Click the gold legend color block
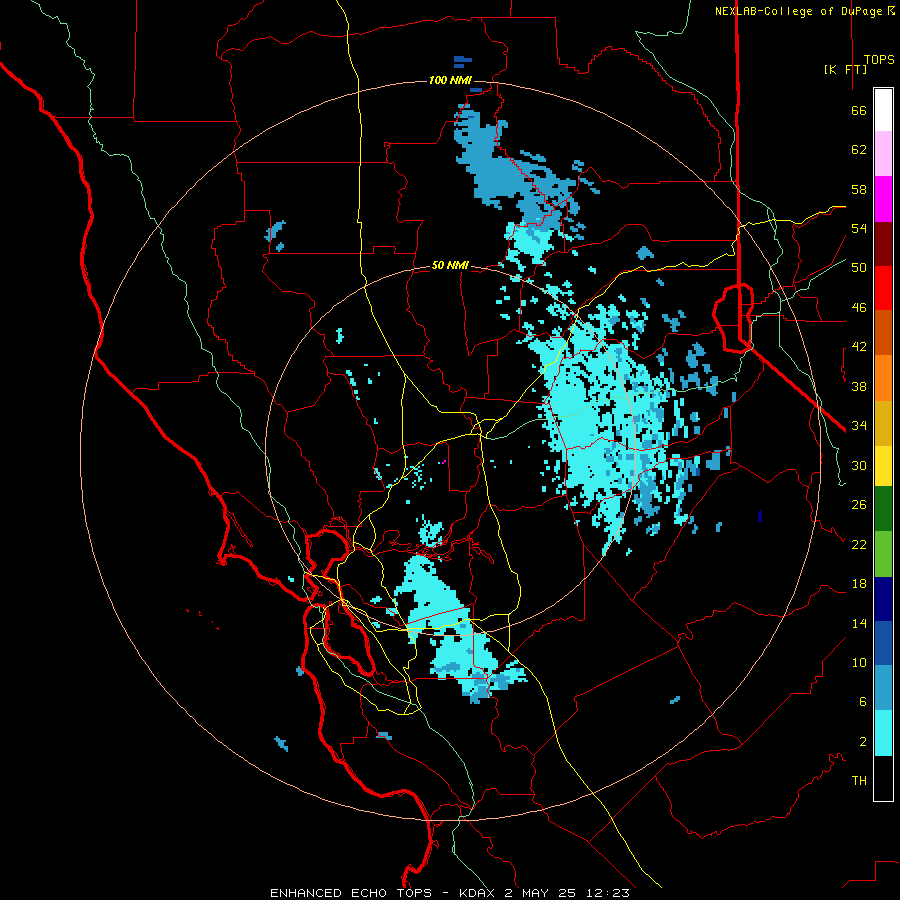 click(883, 424)
